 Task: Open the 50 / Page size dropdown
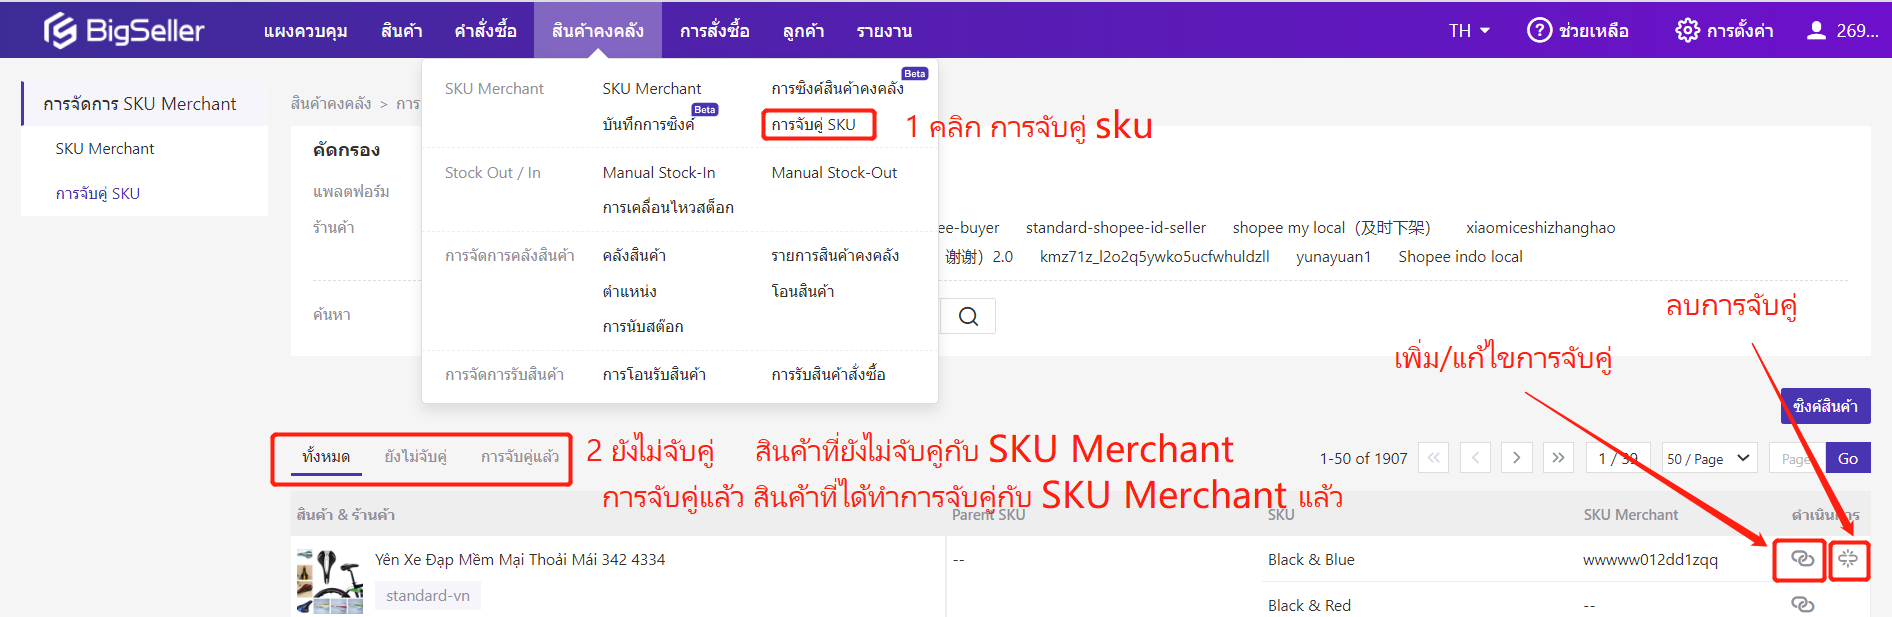(x=1709, y=458)
